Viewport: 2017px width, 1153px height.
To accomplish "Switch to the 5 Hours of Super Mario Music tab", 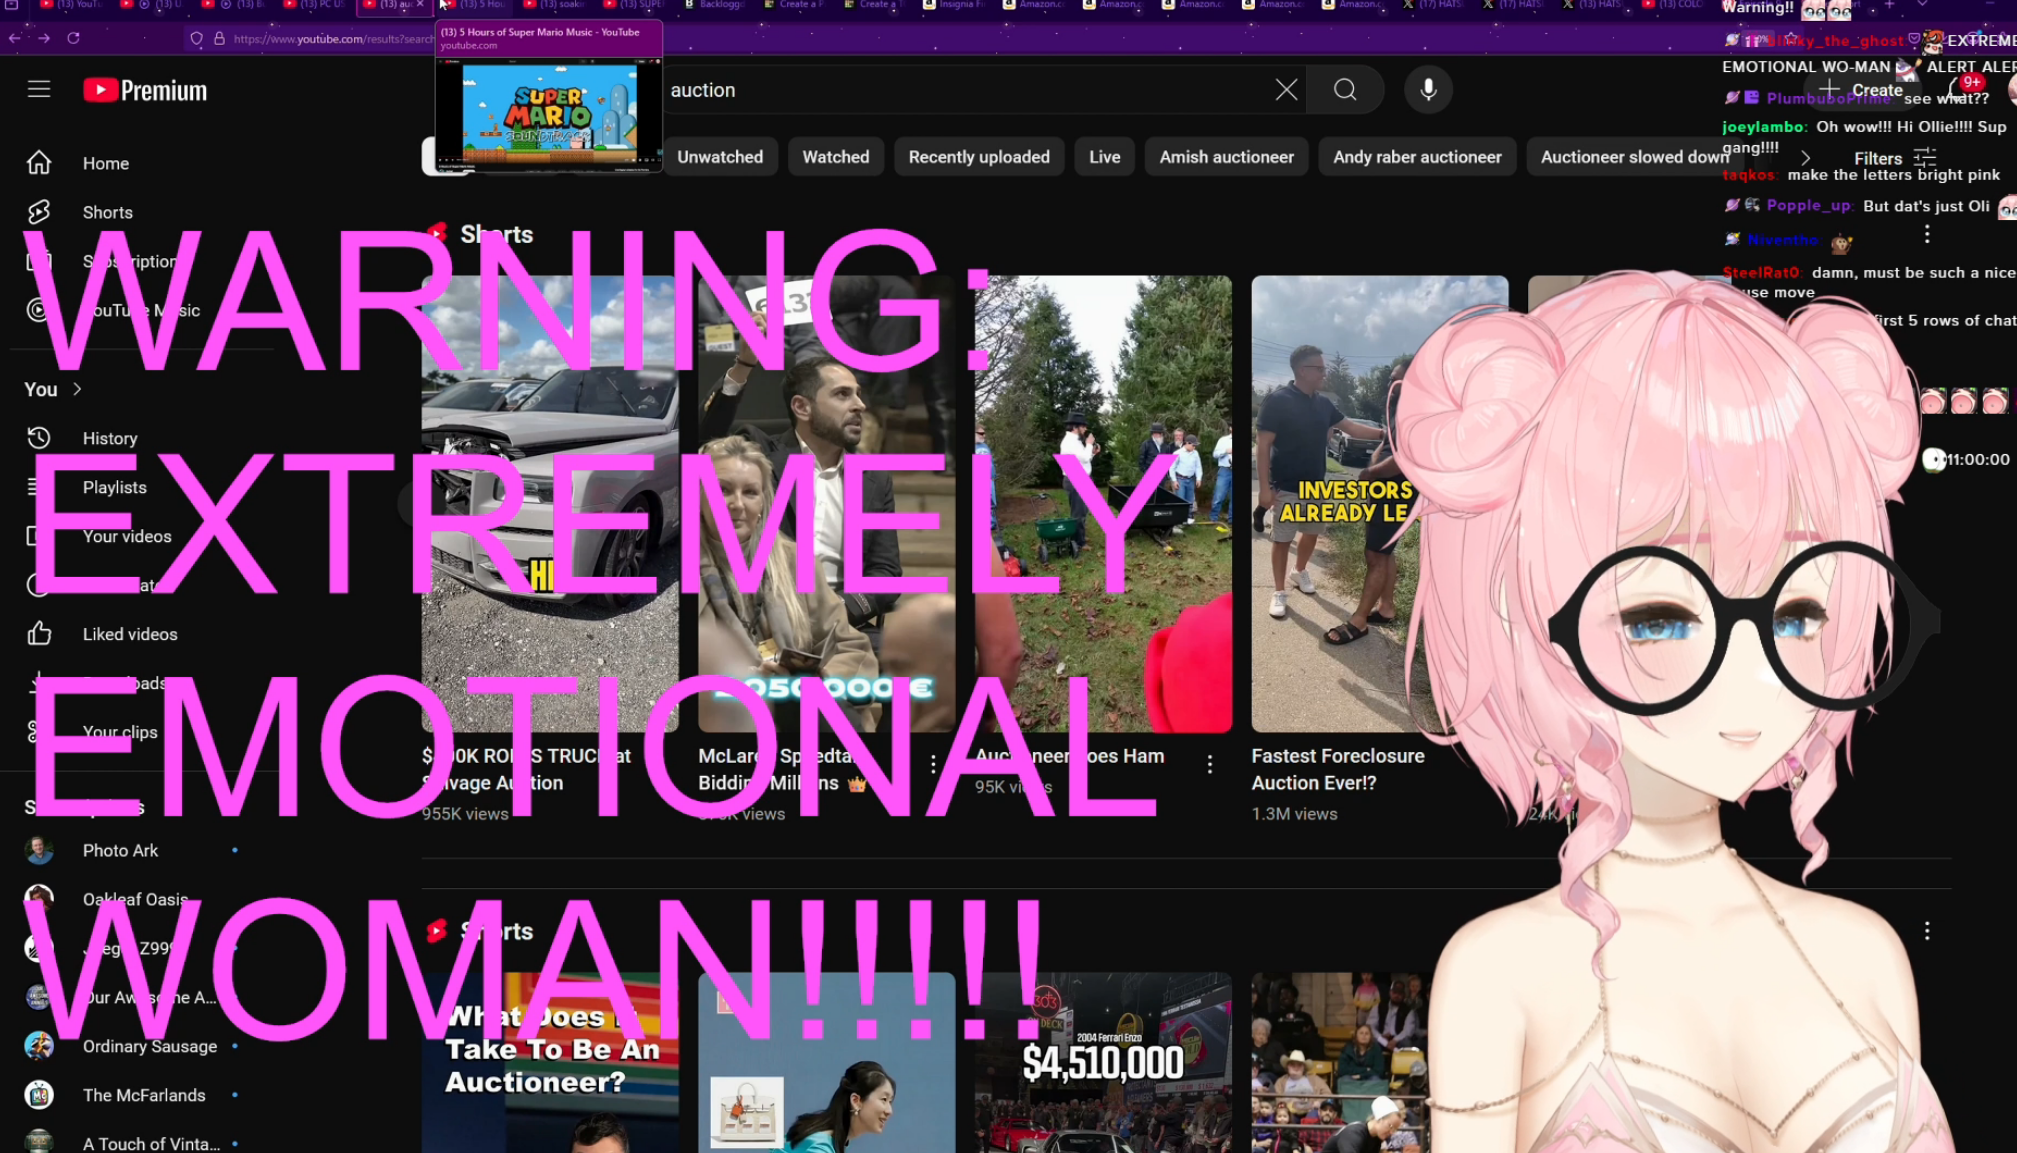I will coord(475,6).
